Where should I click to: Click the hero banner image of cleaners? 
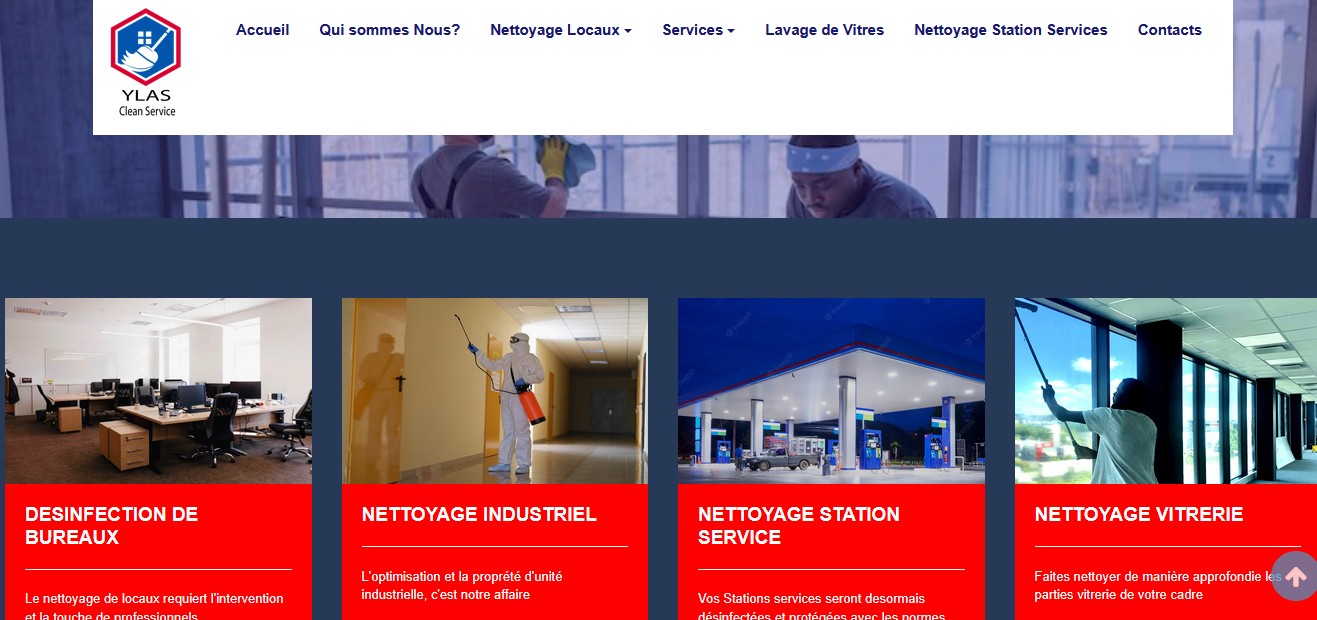coord(658,176)
